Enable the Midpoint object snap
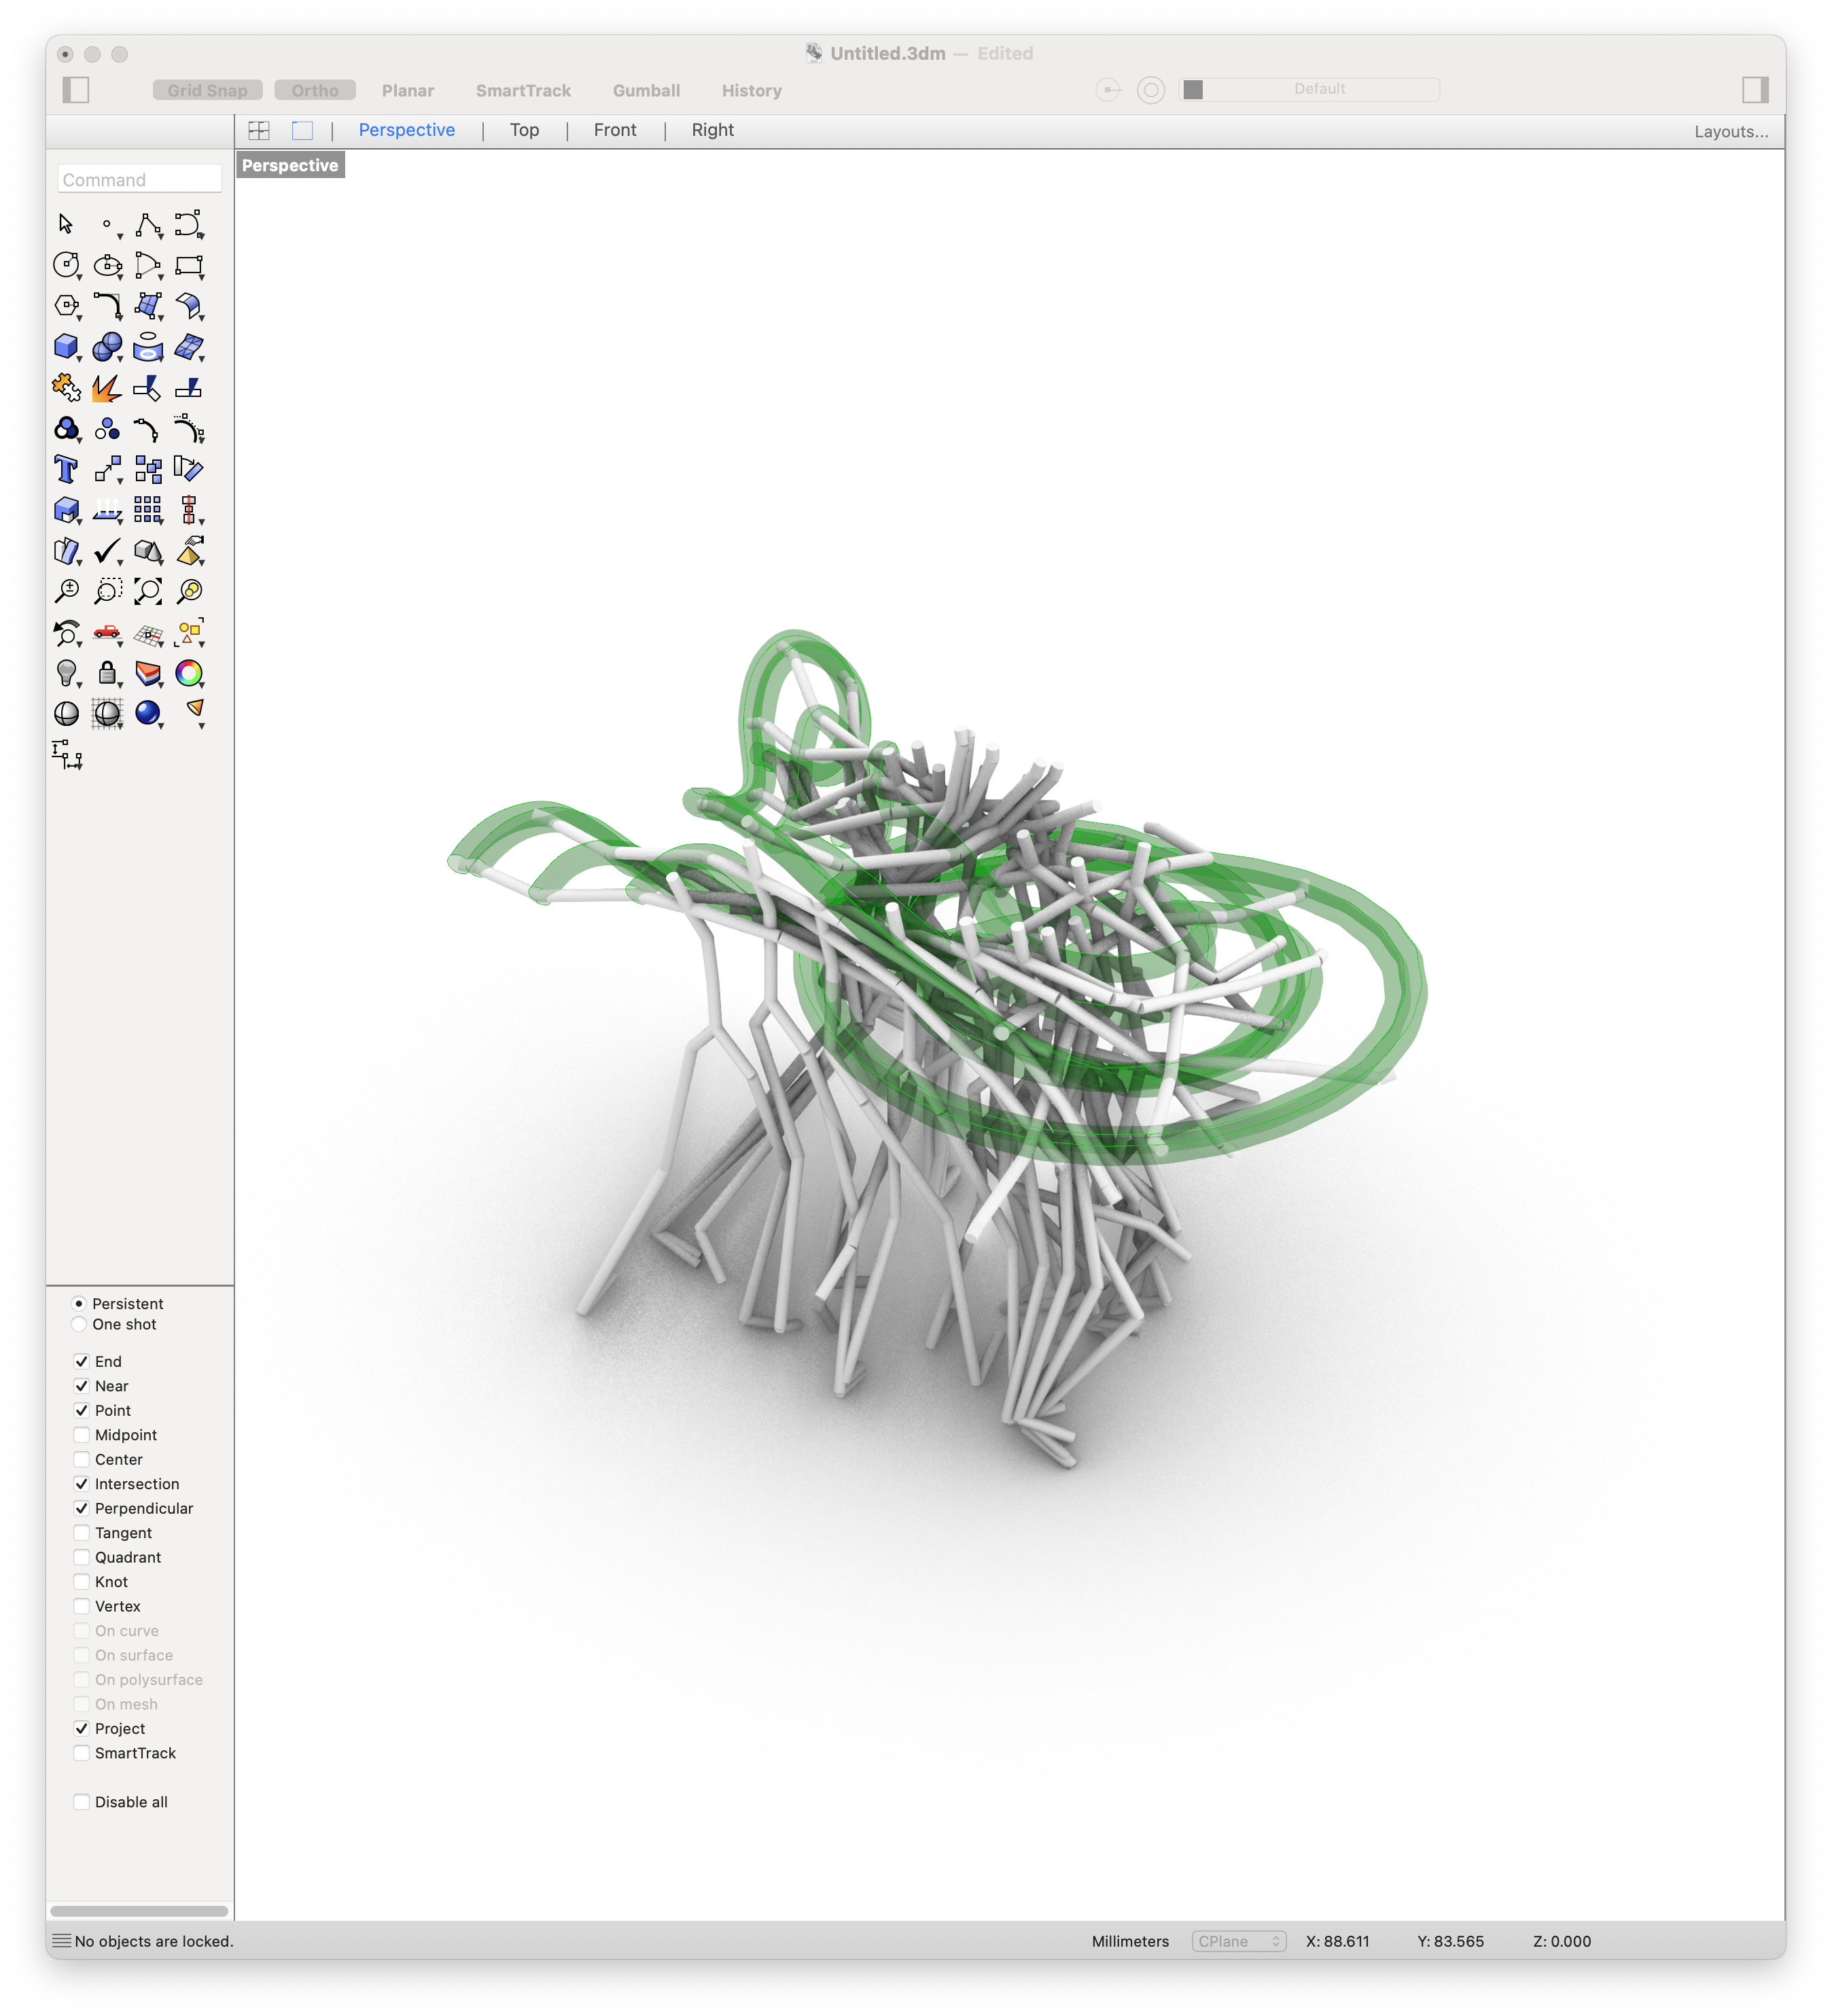Viewport: 1832px width, 2016px height. 81,1434
